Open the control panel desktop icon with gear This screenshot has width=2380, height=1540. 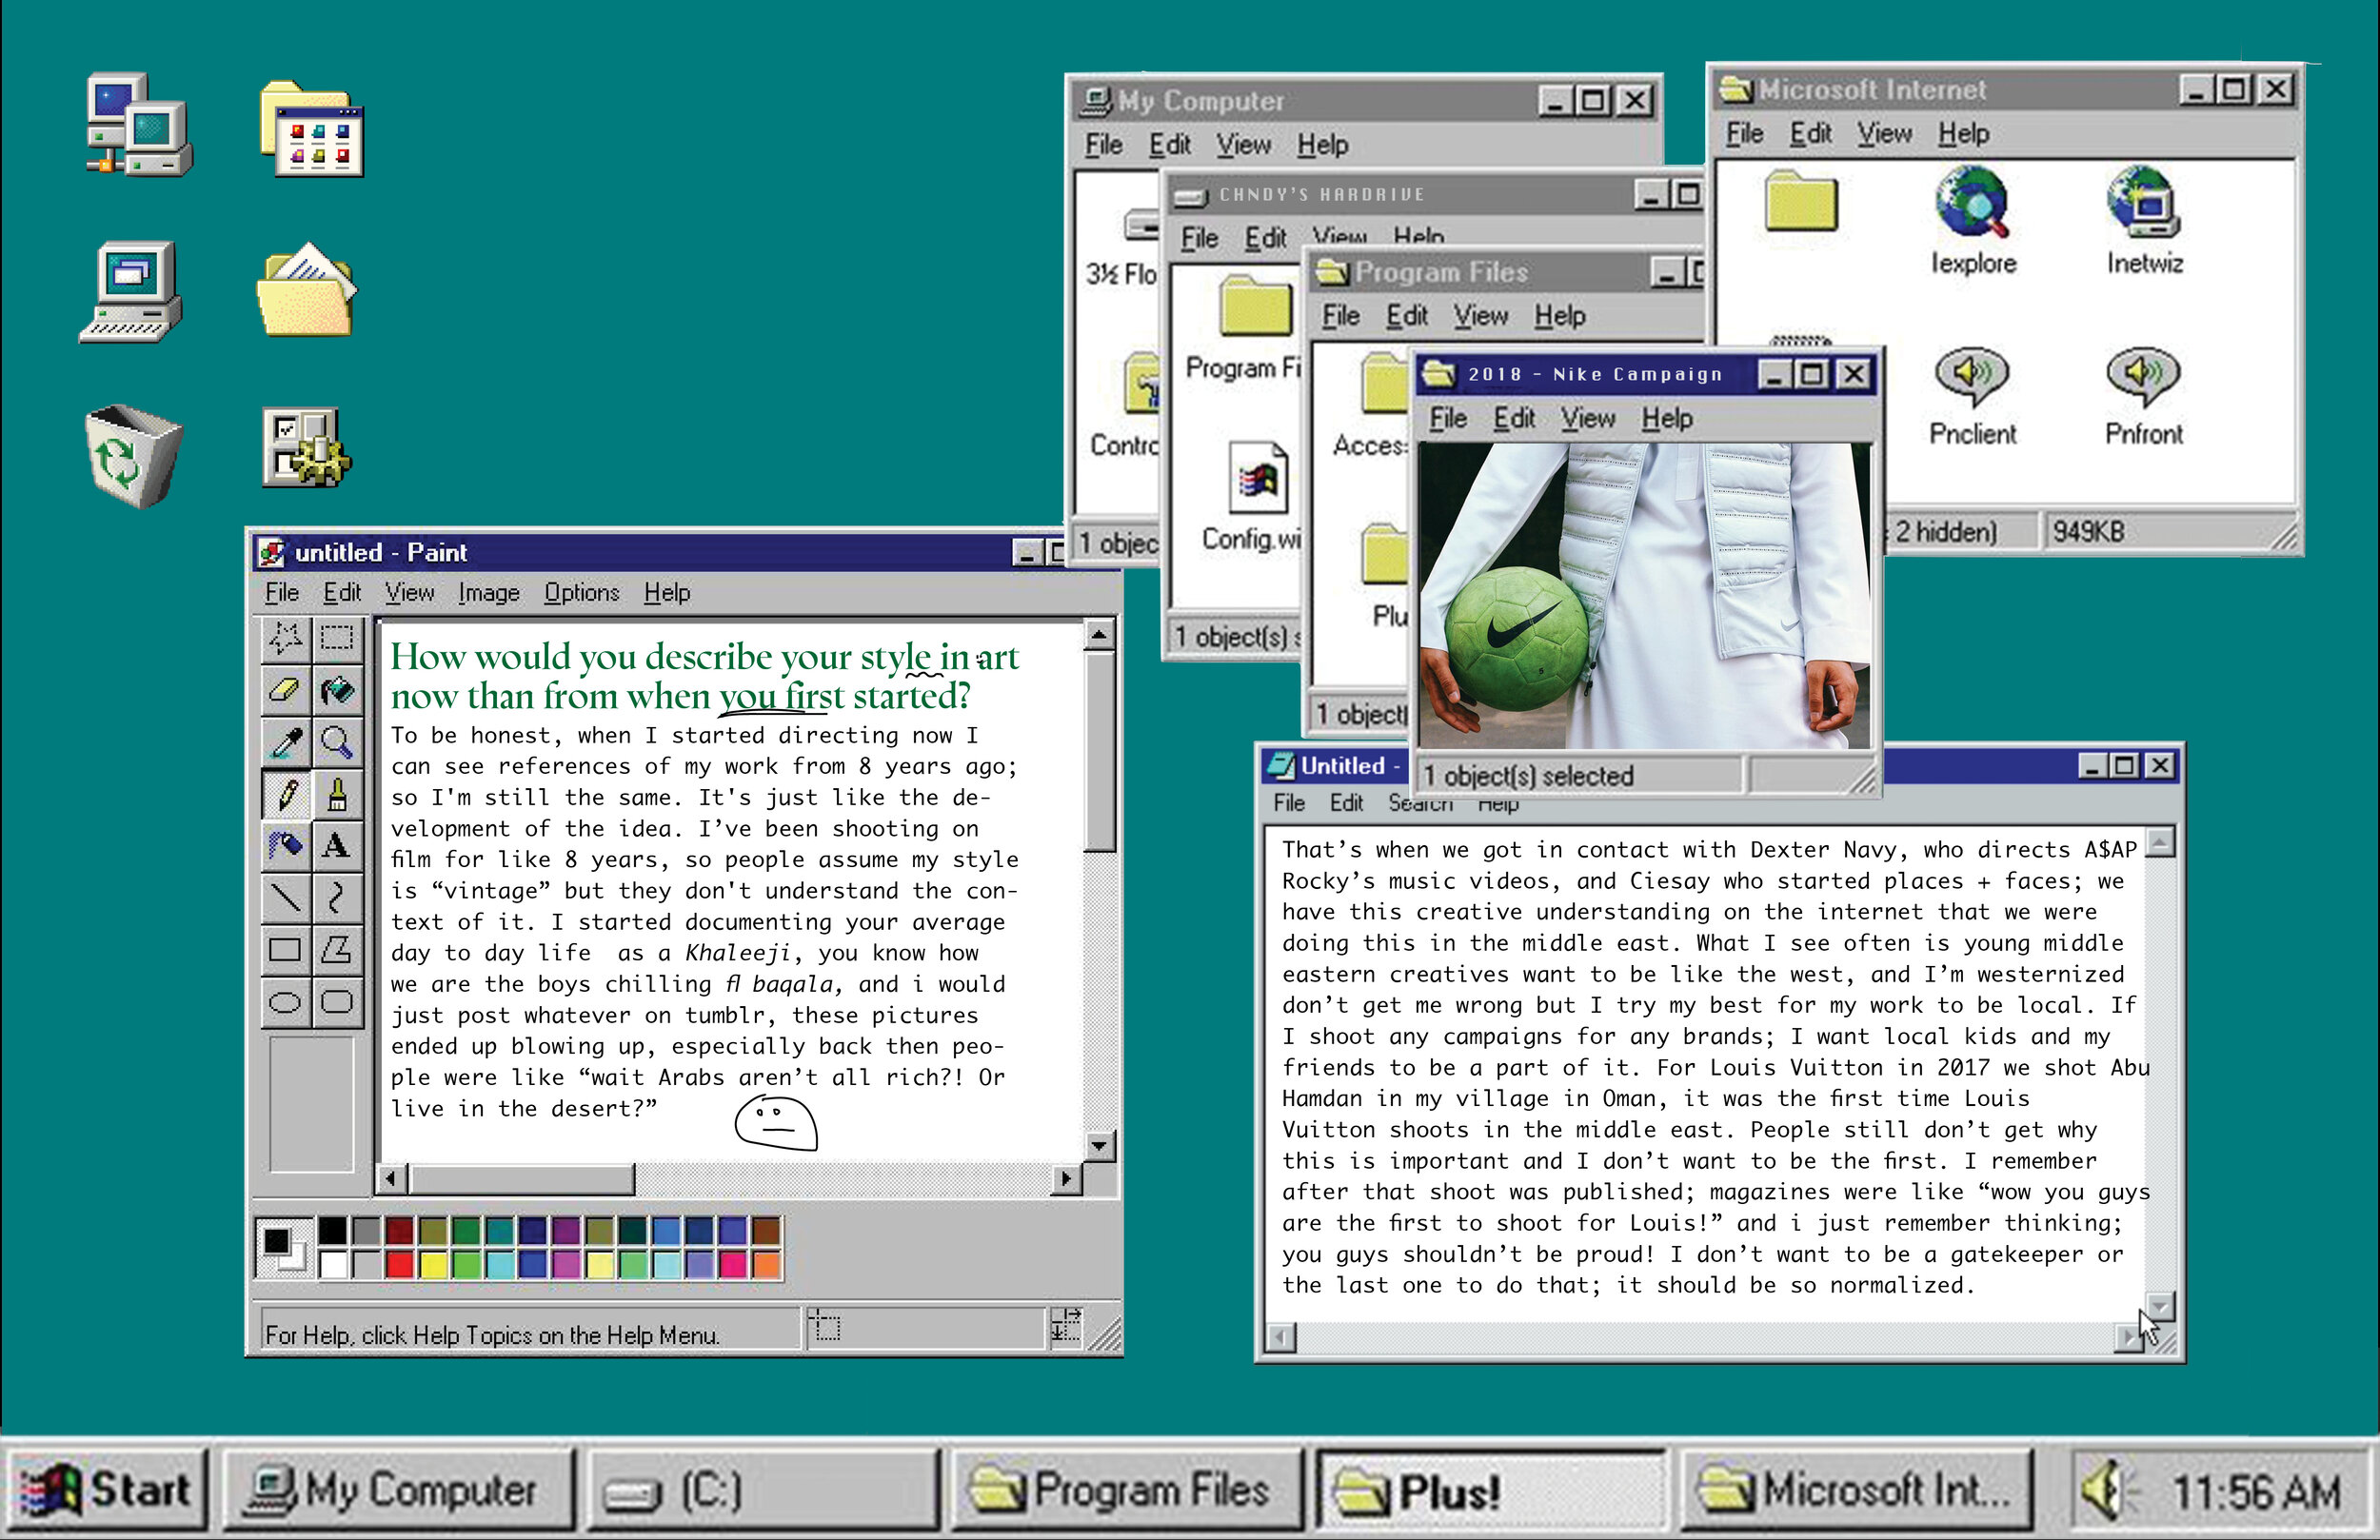click(x=307, y=447)
